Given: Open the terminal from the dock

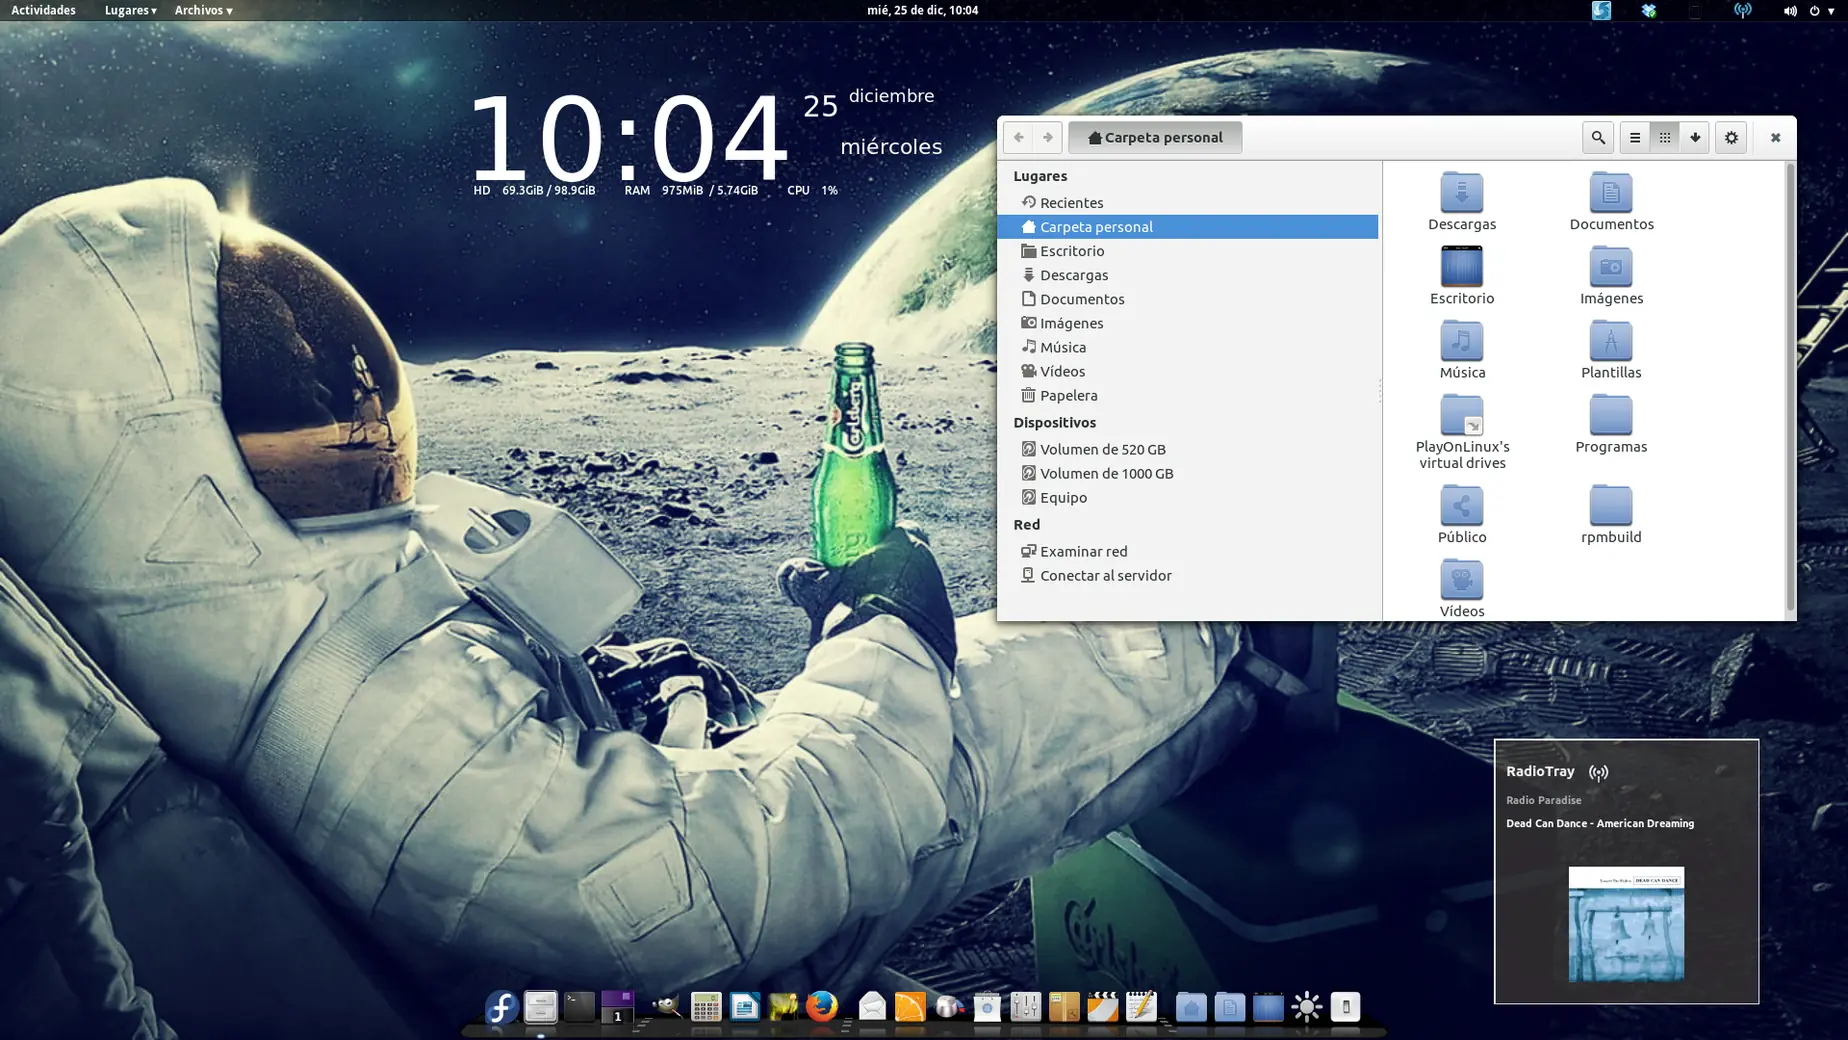Looking at the screenshot, I should [x=577, y=1008].
